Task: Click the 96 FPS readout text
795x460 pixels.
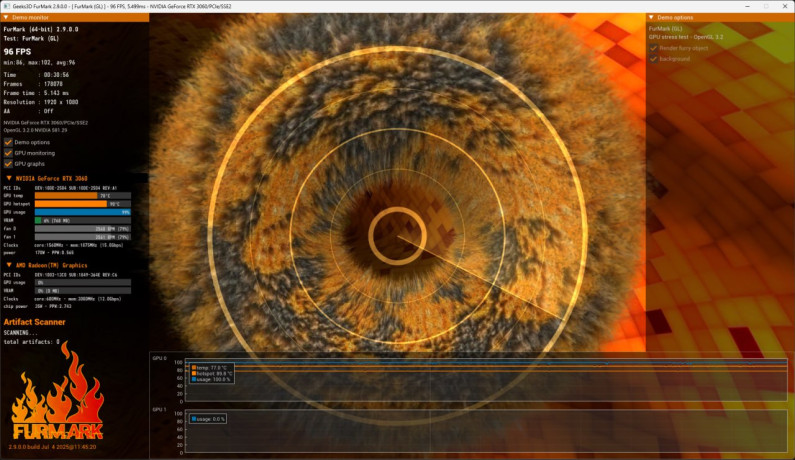Action: pyautogui.click(x=19, y=50)
